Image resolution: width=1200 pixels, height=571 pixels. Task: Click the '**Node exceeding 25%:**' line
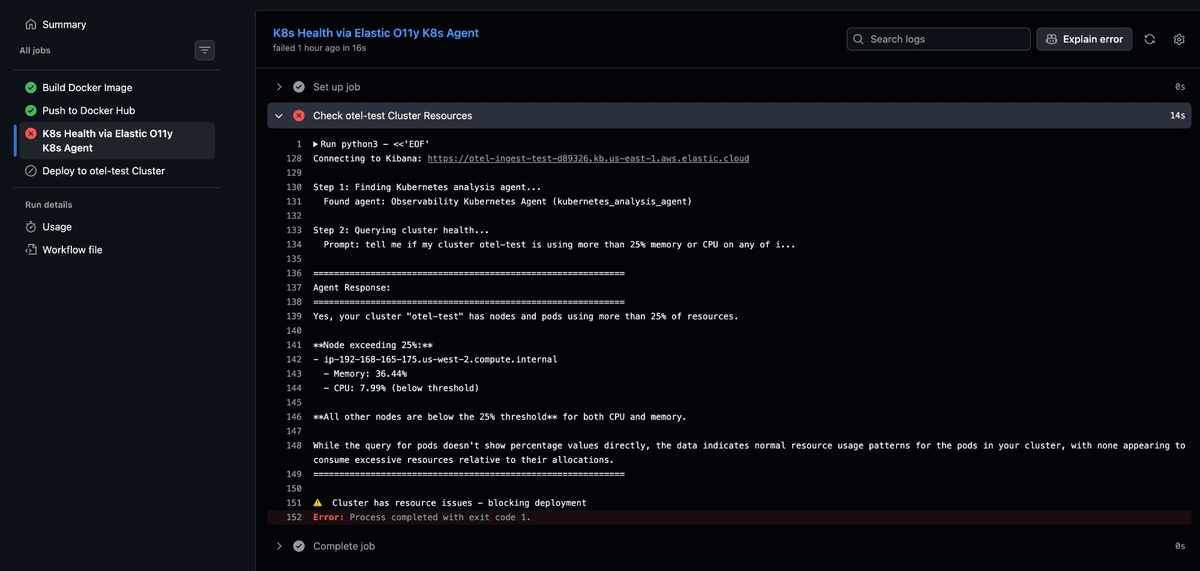[x=375, y=345]
